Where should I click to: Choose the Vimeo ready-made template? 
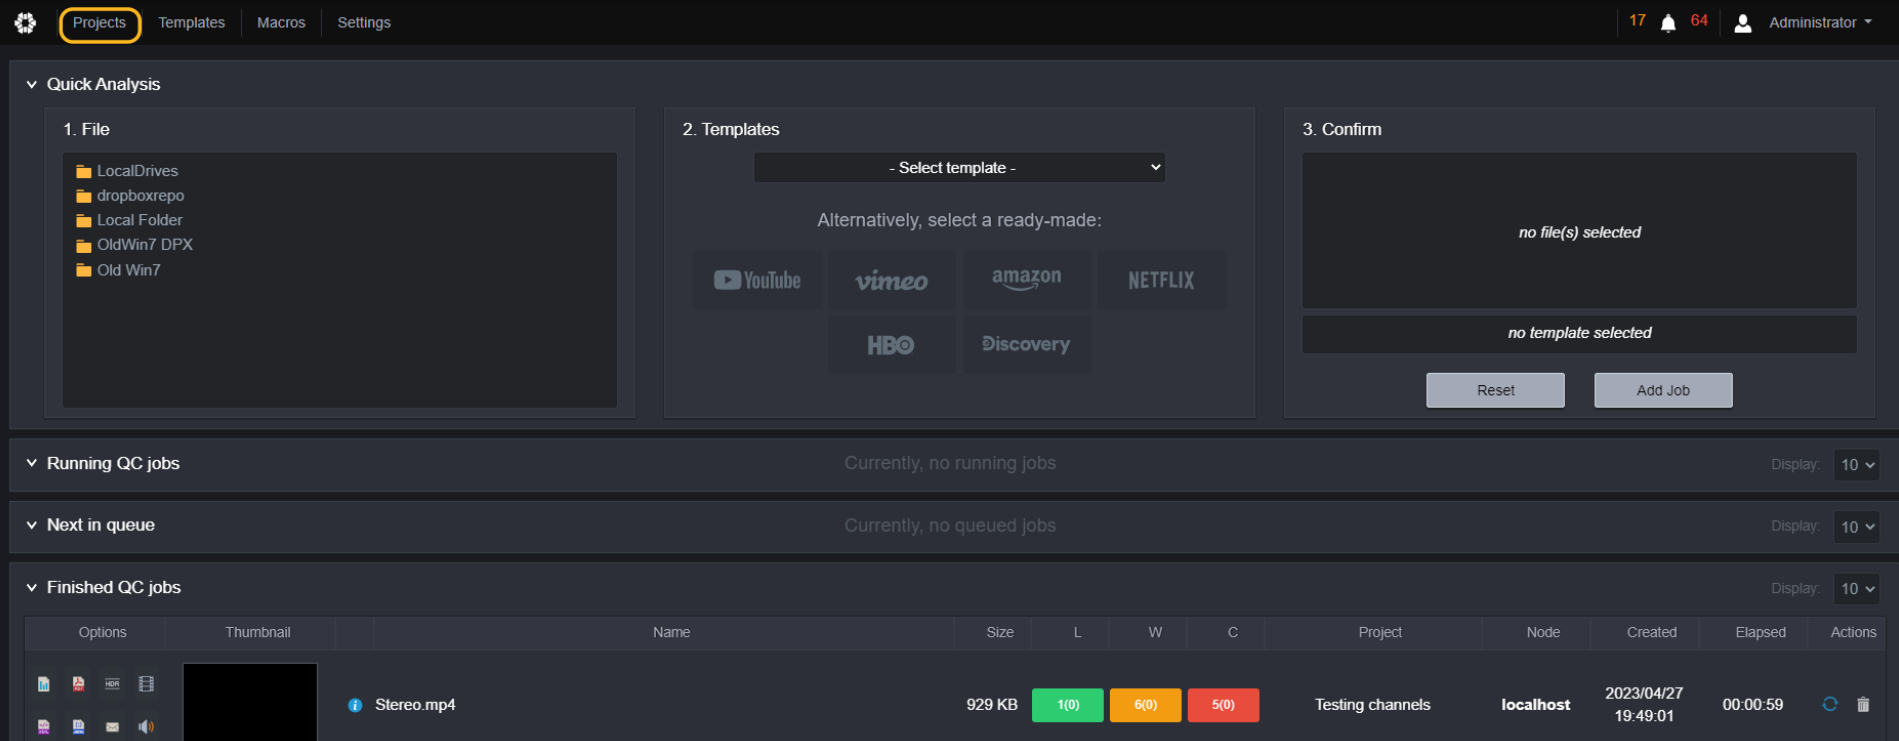tap(891, 280)
